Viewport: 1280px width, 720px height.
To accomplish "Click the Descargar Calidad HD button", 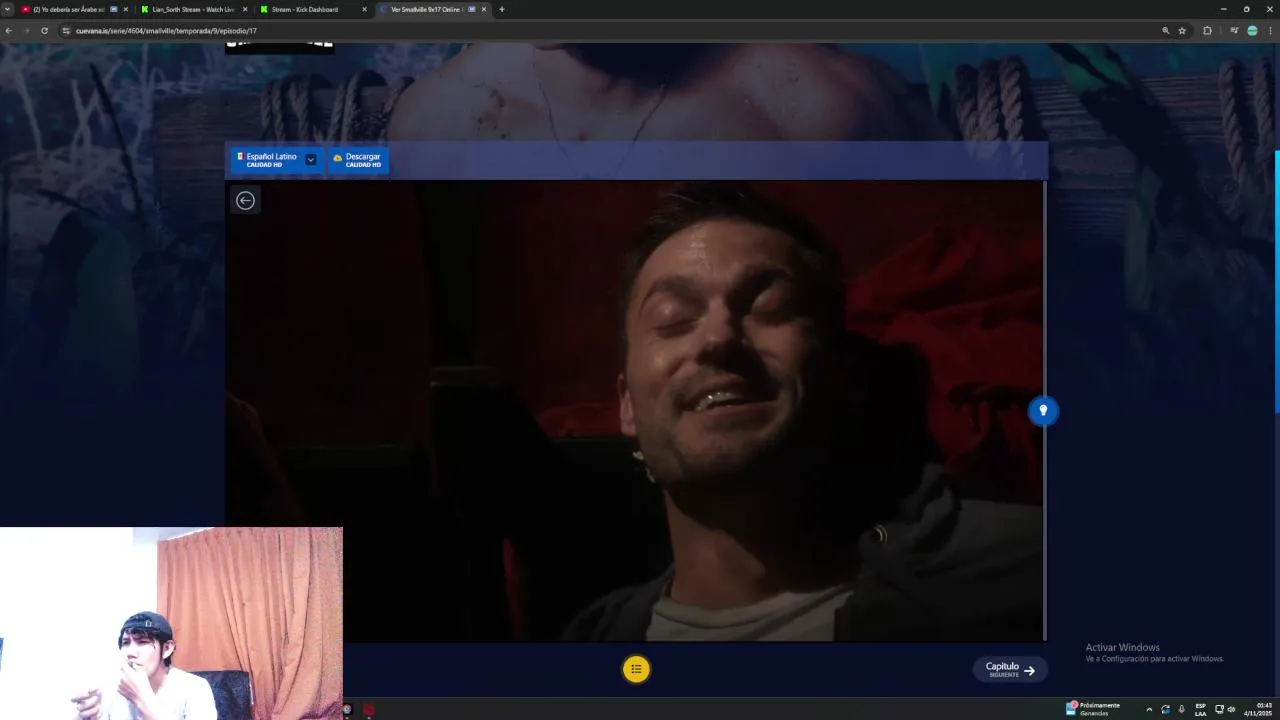I will click(359, 160).
